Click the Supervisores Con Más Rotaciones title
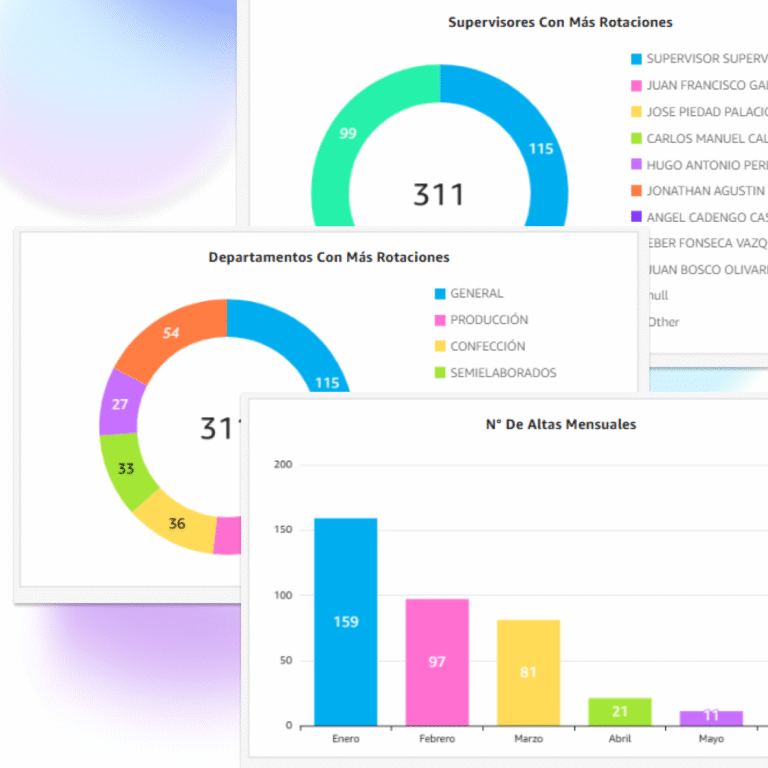Viewport: 768px width, 768px height. coord(560,22)
